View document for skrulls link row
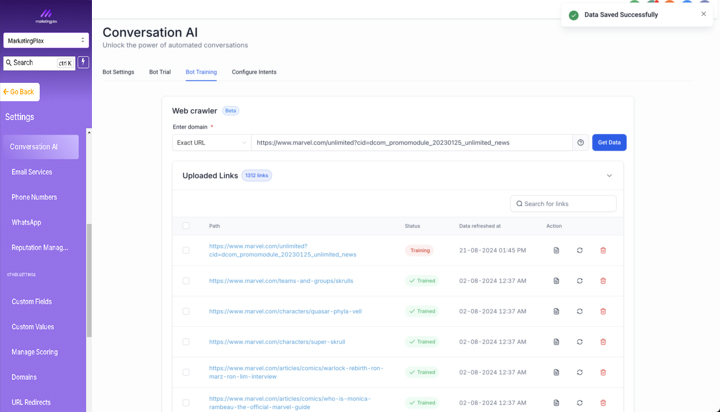 [556, 281]
